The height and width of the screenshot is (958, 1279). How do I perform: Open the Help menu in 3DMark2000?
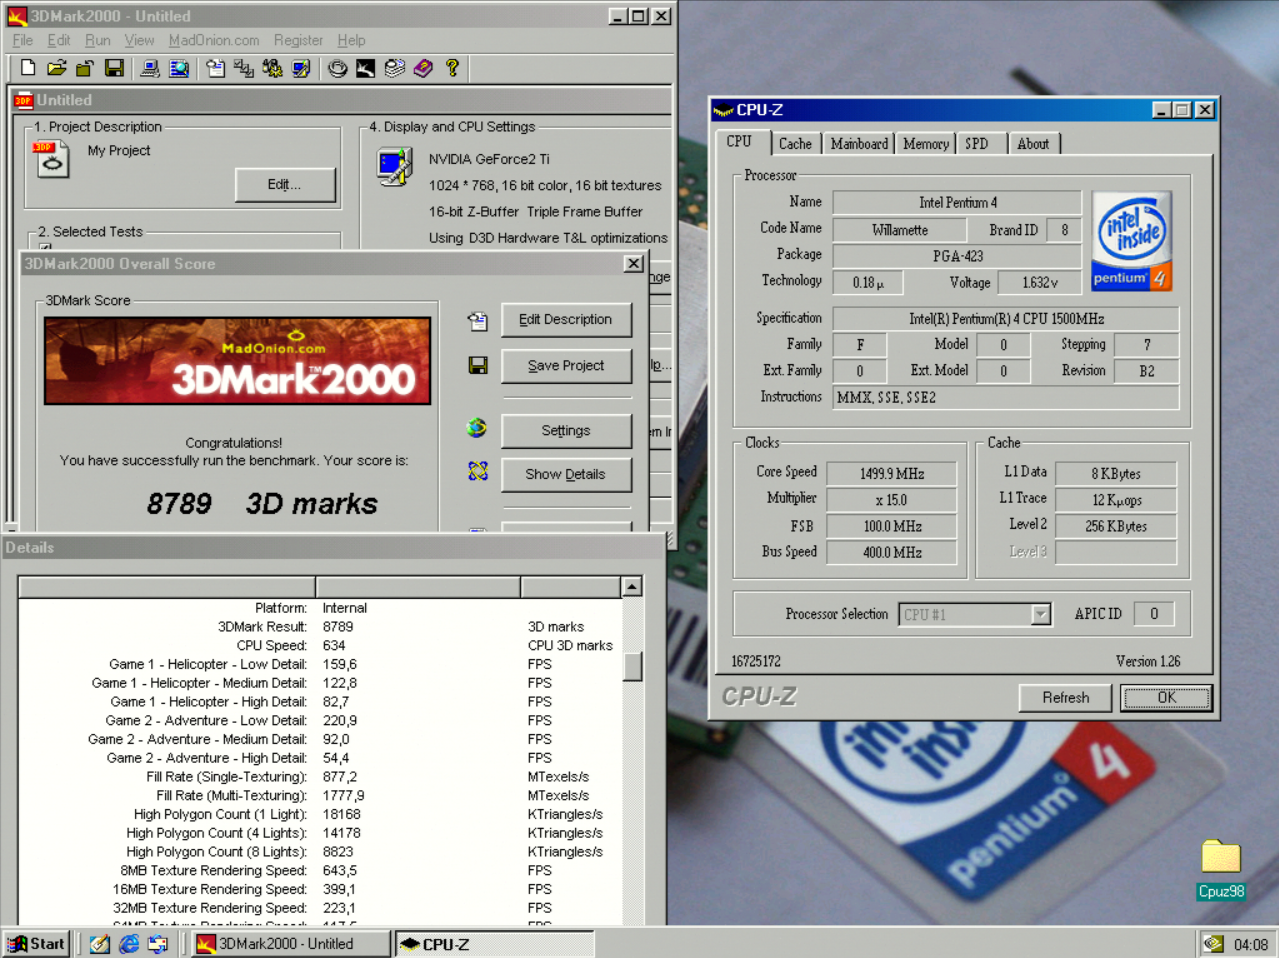point(351,40)
